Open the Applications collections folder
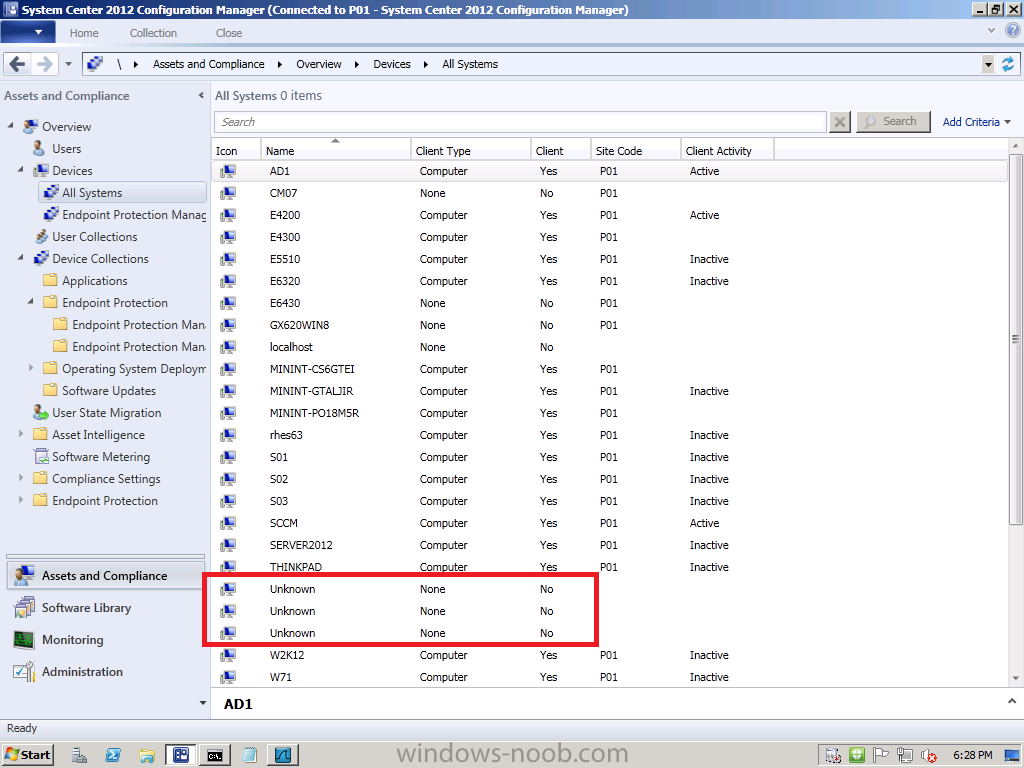Image resolution: width=1024 pixels, height=768 pixels. click(95, 281)
